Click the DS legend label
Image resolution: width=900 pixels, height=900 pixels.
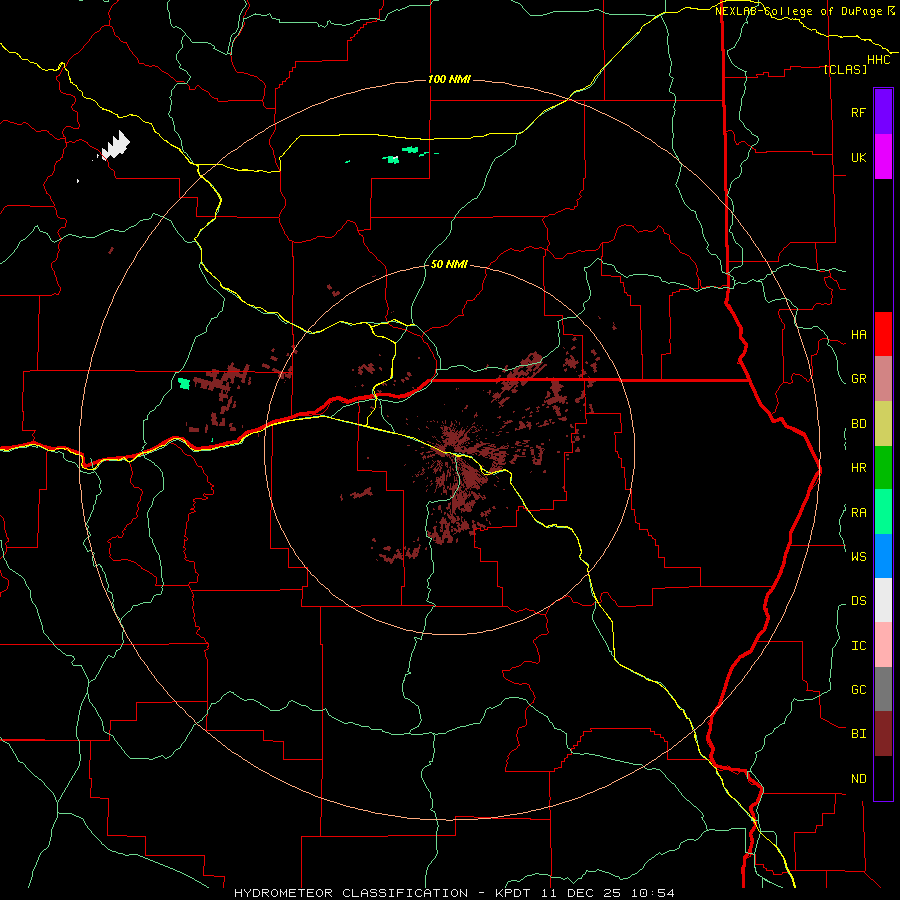click(x=858, y=601)
